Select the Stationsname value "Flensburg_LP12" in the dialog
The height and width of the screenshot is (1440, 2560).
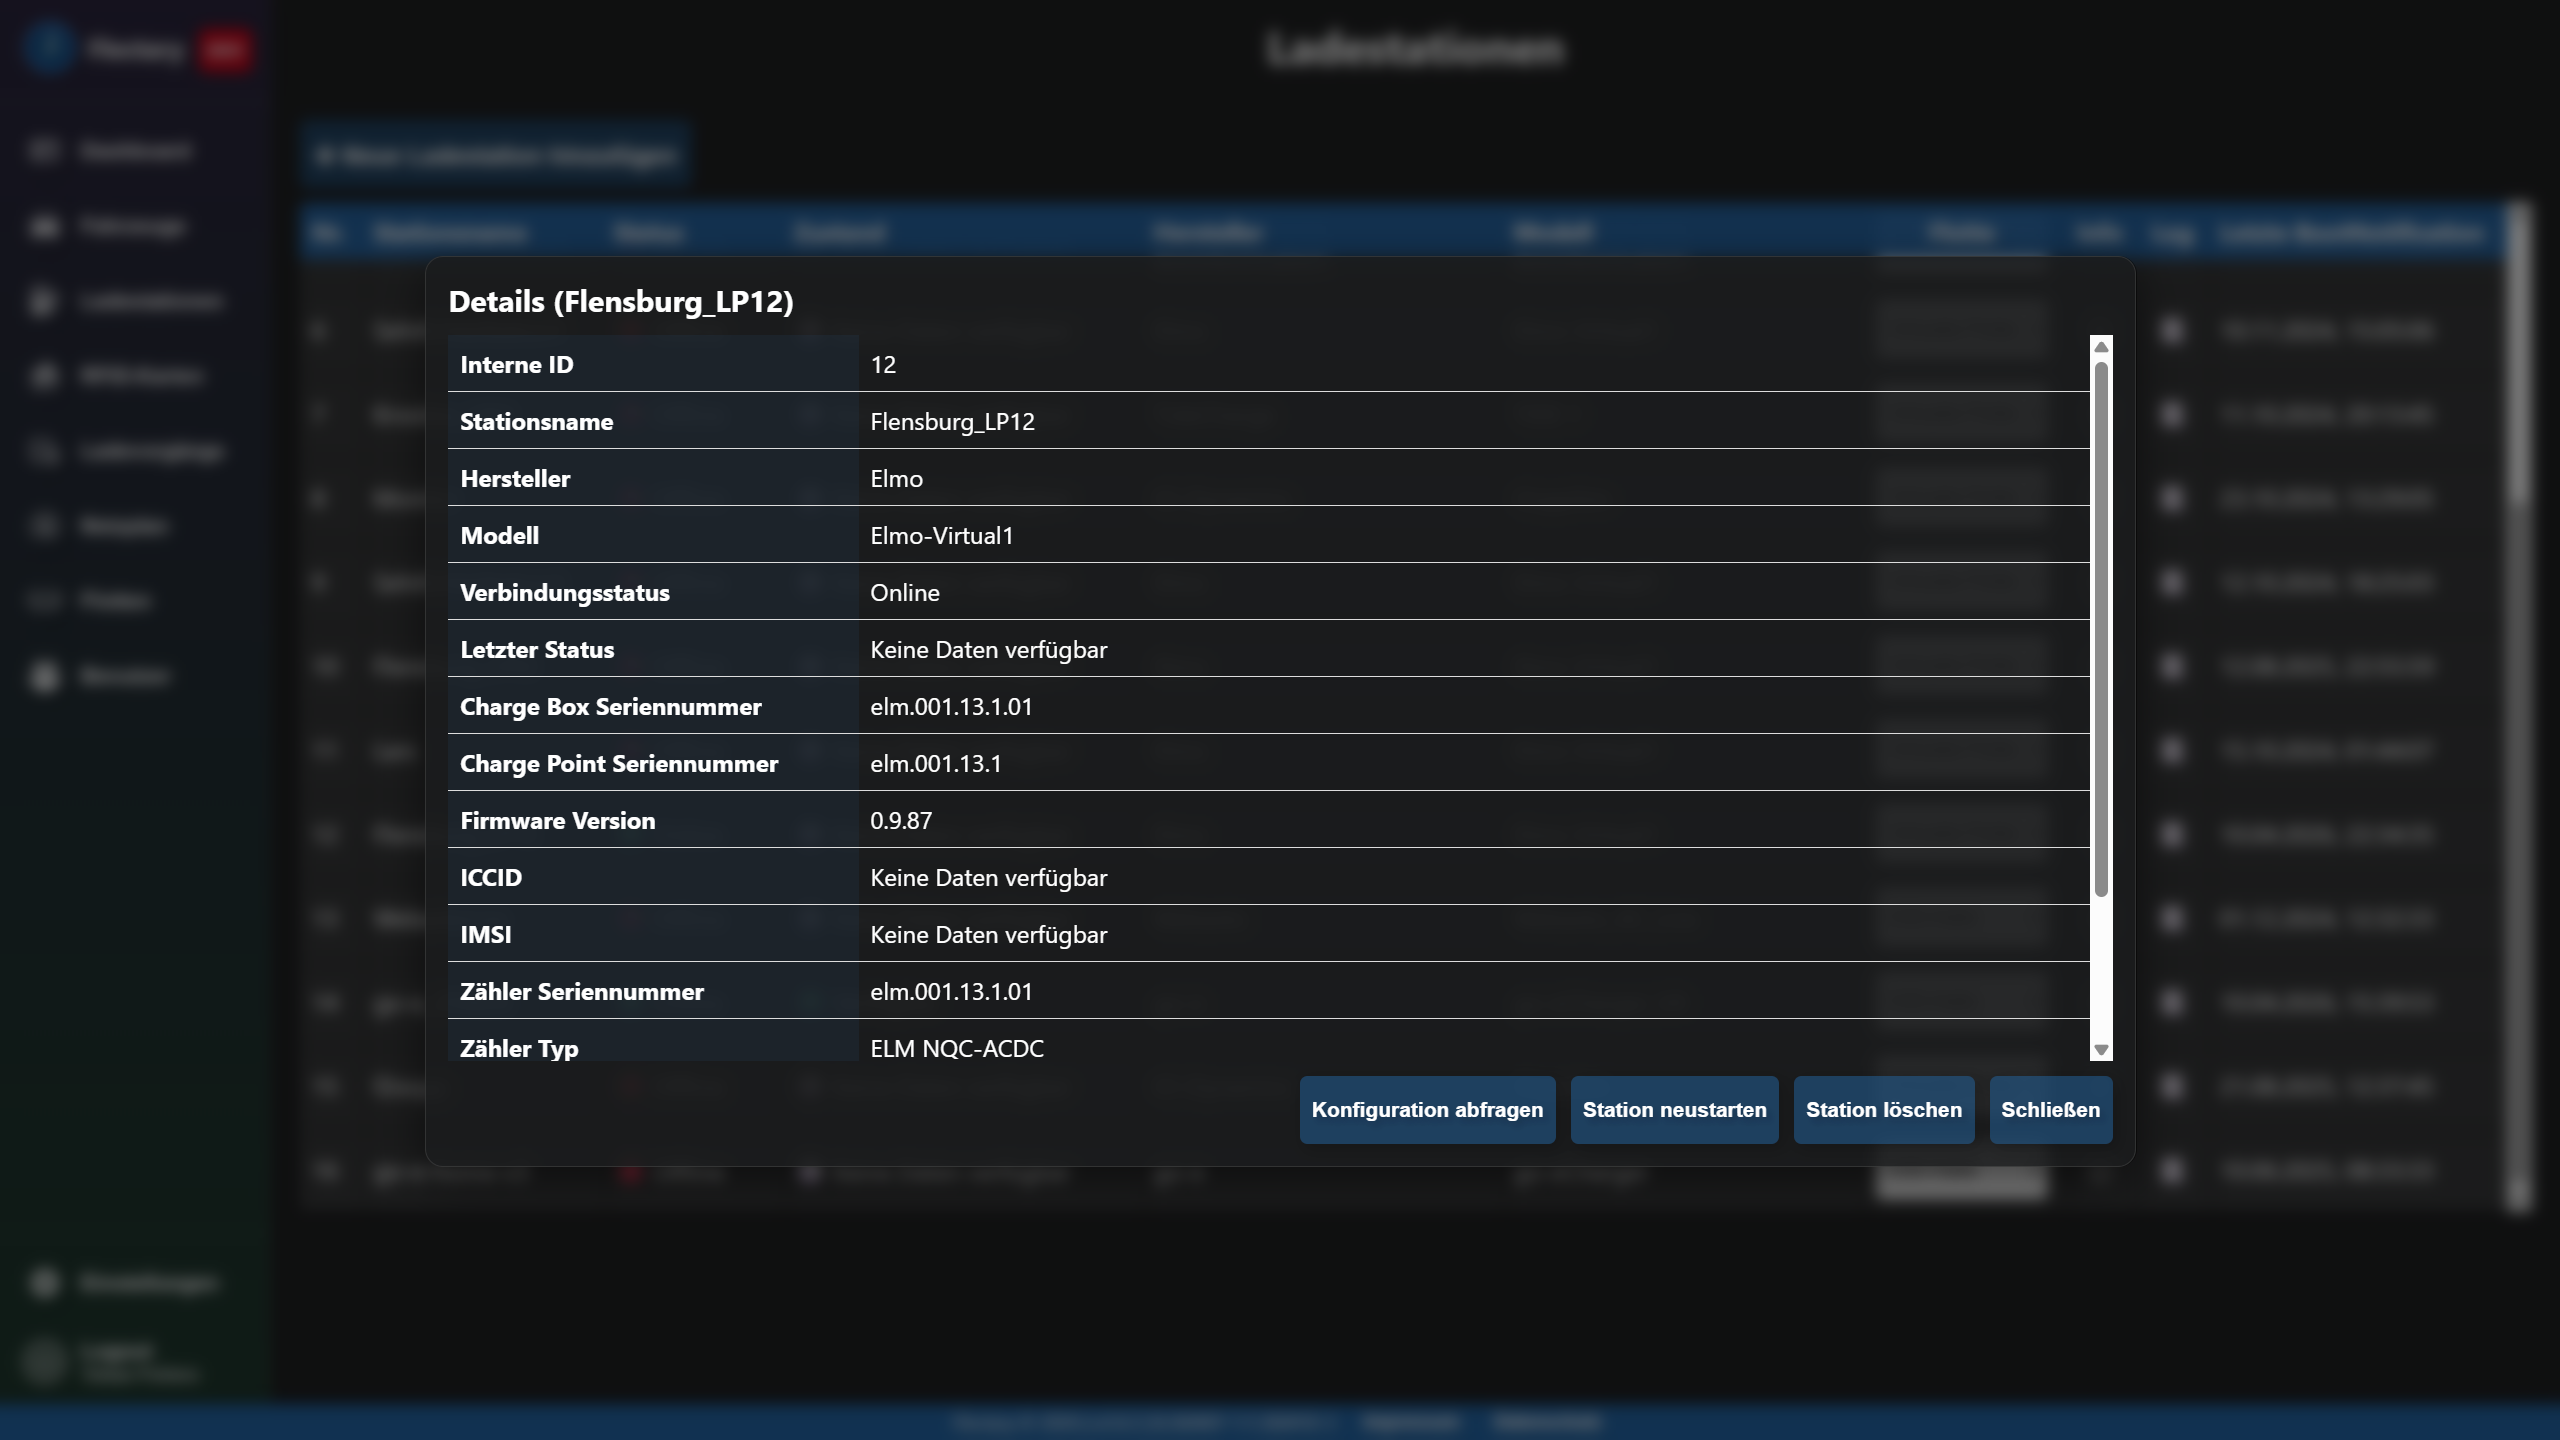[x=953, y=421]
